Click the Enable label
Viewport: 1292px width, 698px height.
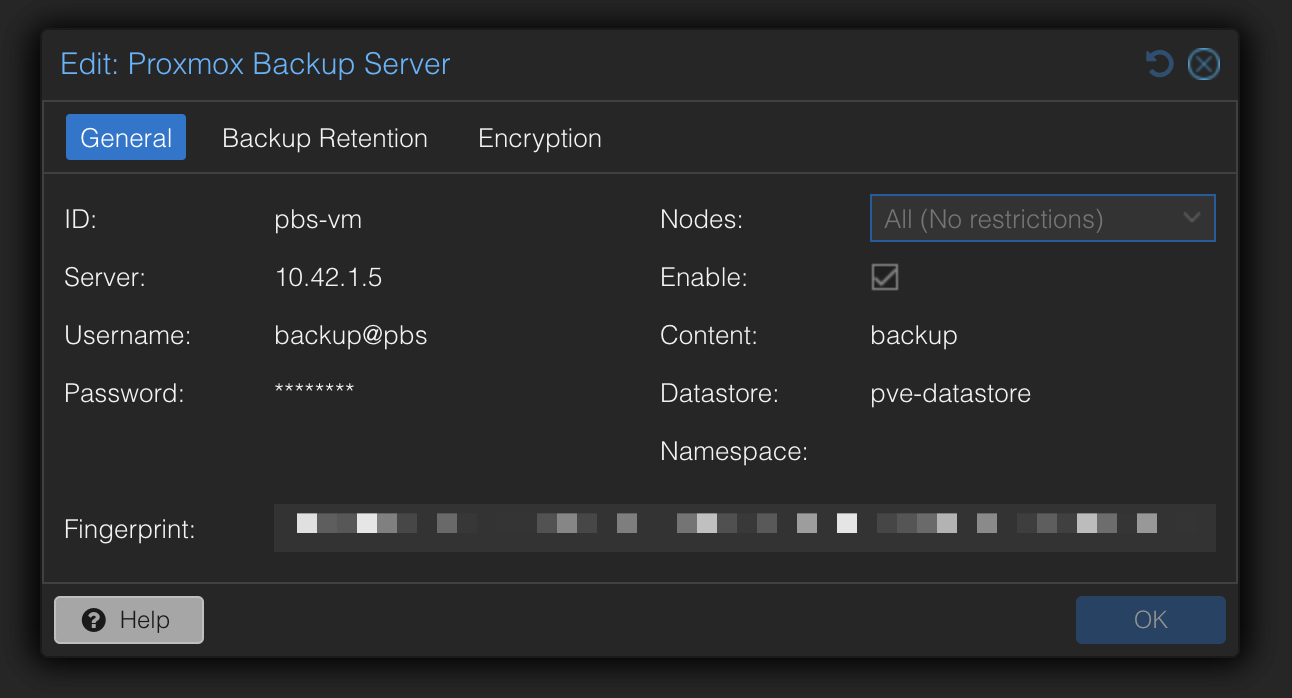point(704,277)
